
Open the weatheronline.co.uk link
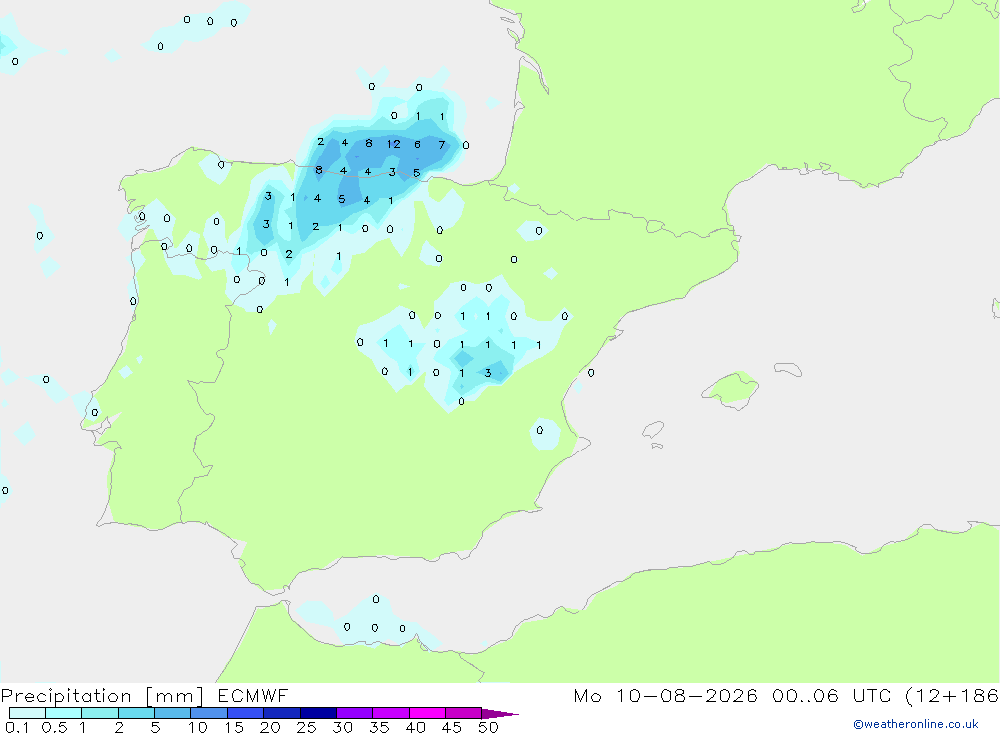point(916,724)
